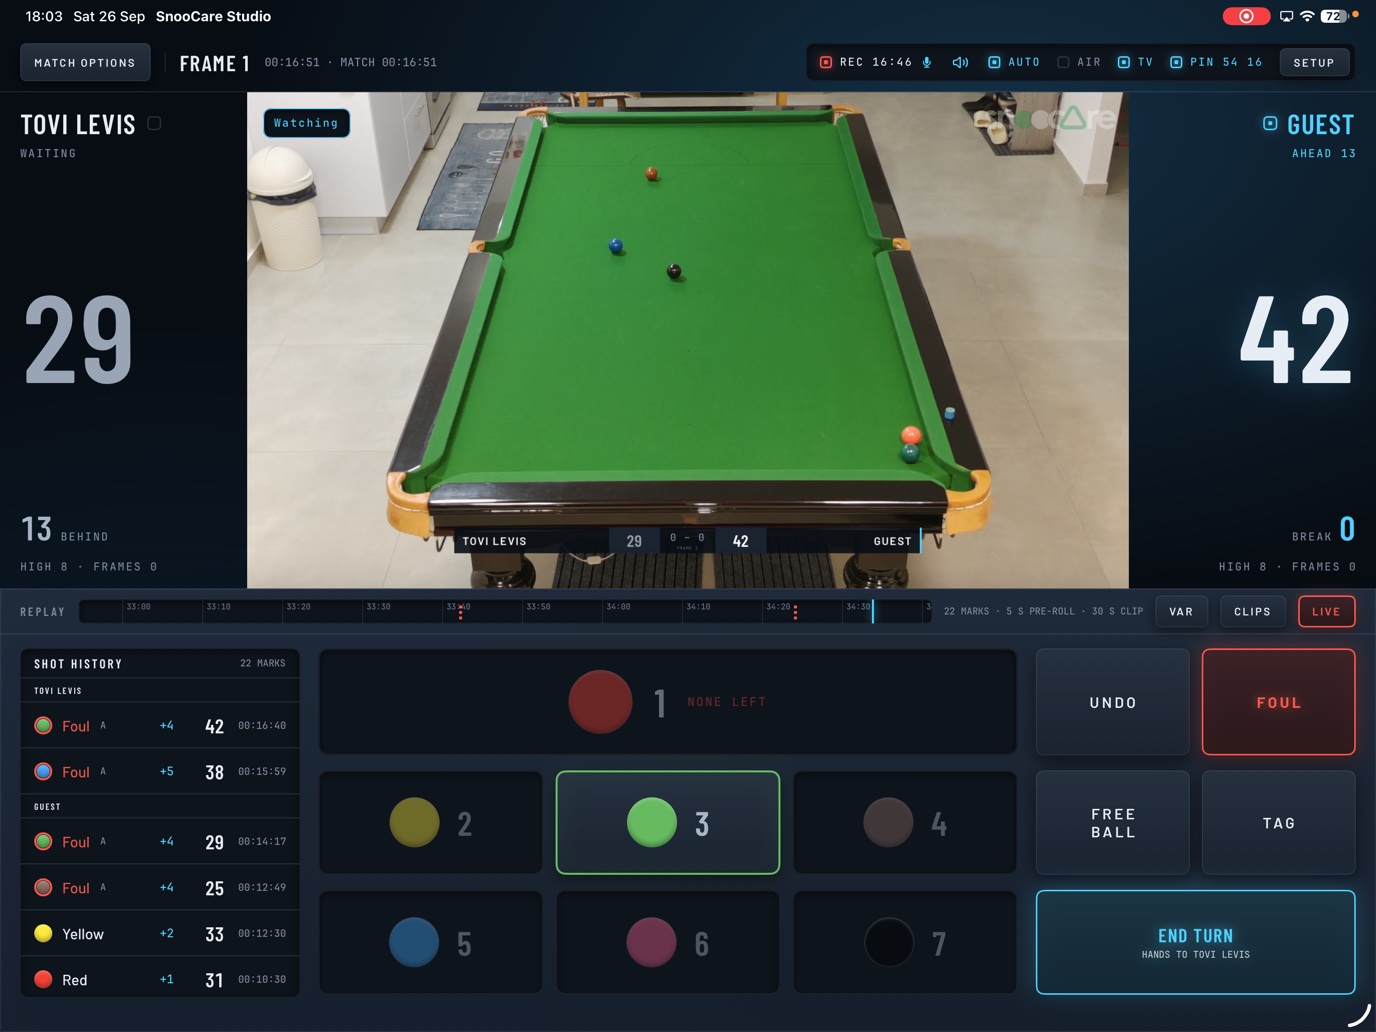Toggle the PIN 54 16 checkbox

click(1176, 62)
